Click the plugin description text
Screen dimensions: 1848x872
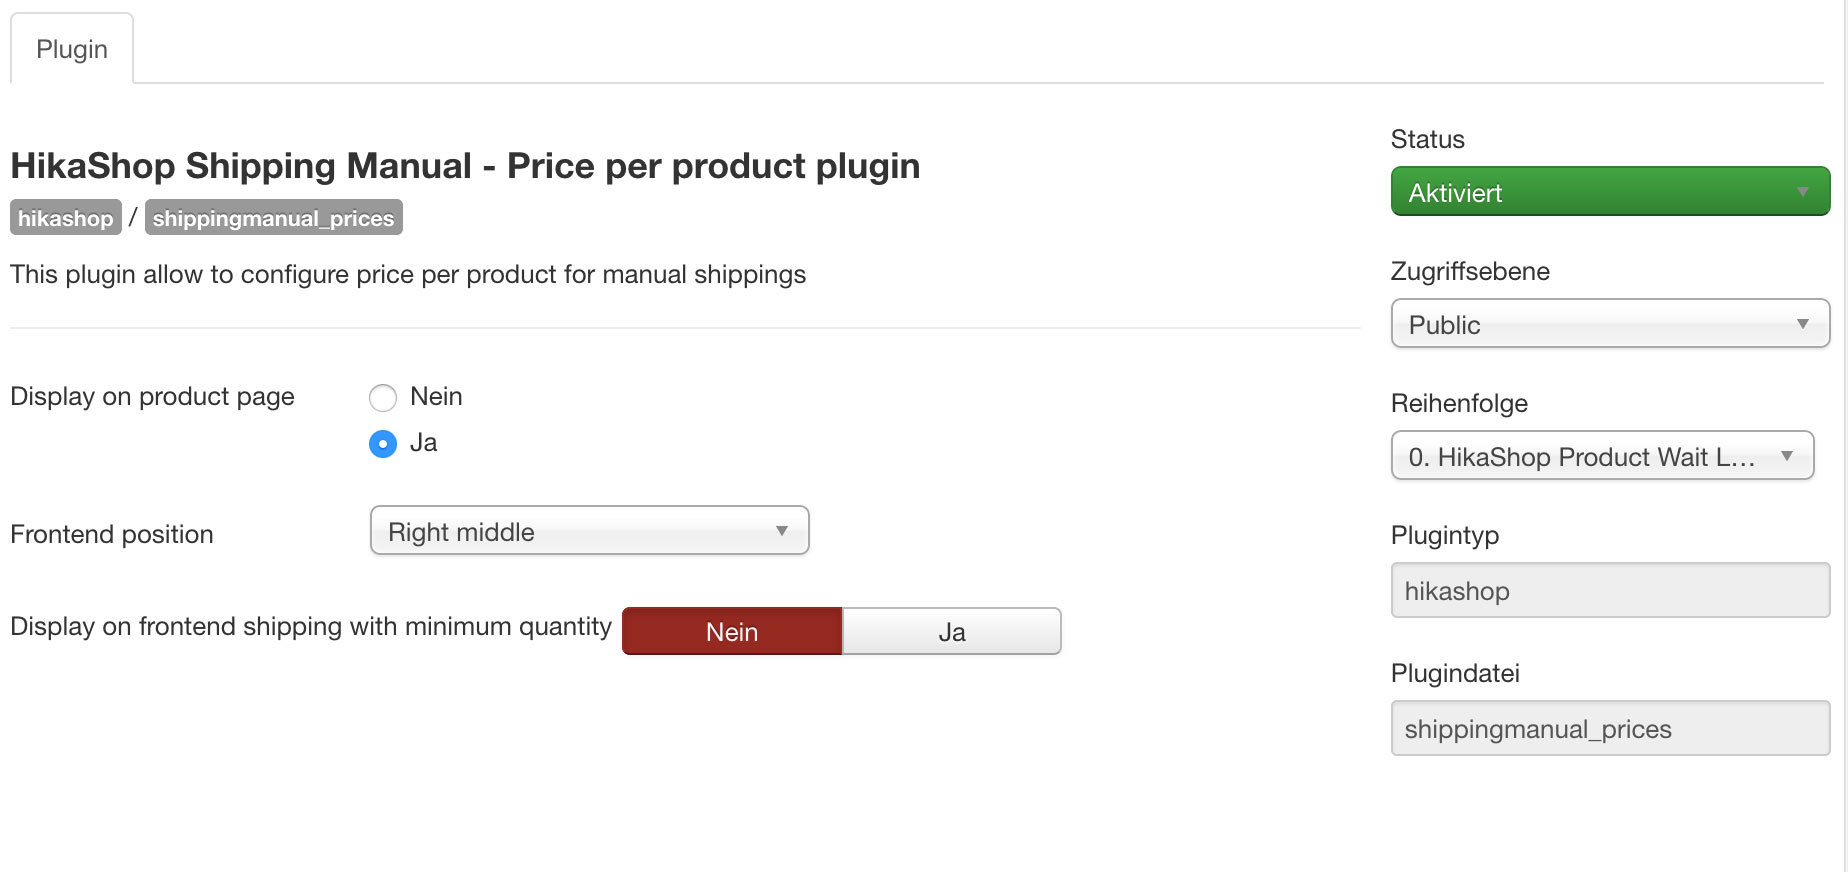(408, 275)
